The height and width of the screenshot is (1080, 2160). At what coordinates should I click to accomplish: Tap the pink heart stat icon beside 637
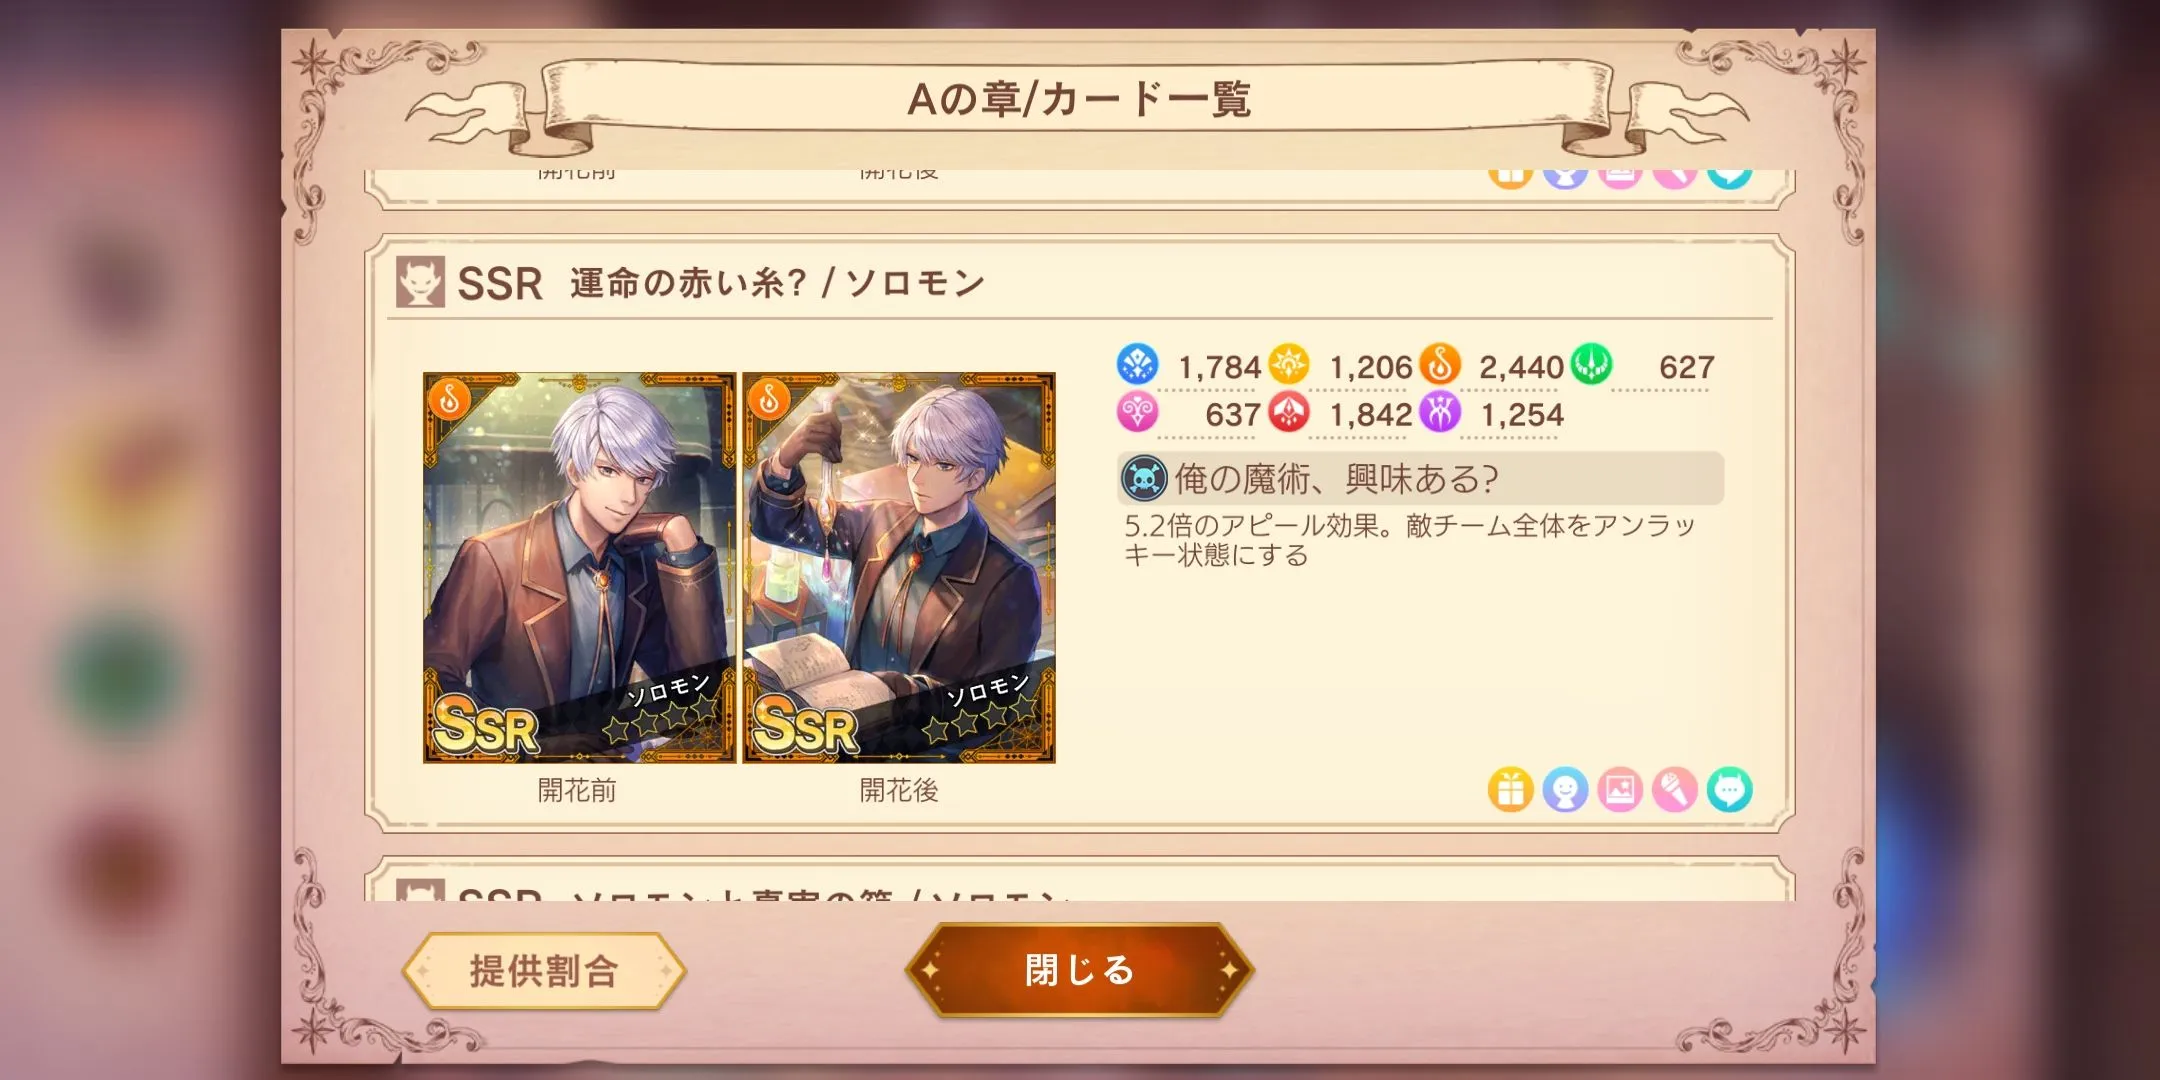1137,412
